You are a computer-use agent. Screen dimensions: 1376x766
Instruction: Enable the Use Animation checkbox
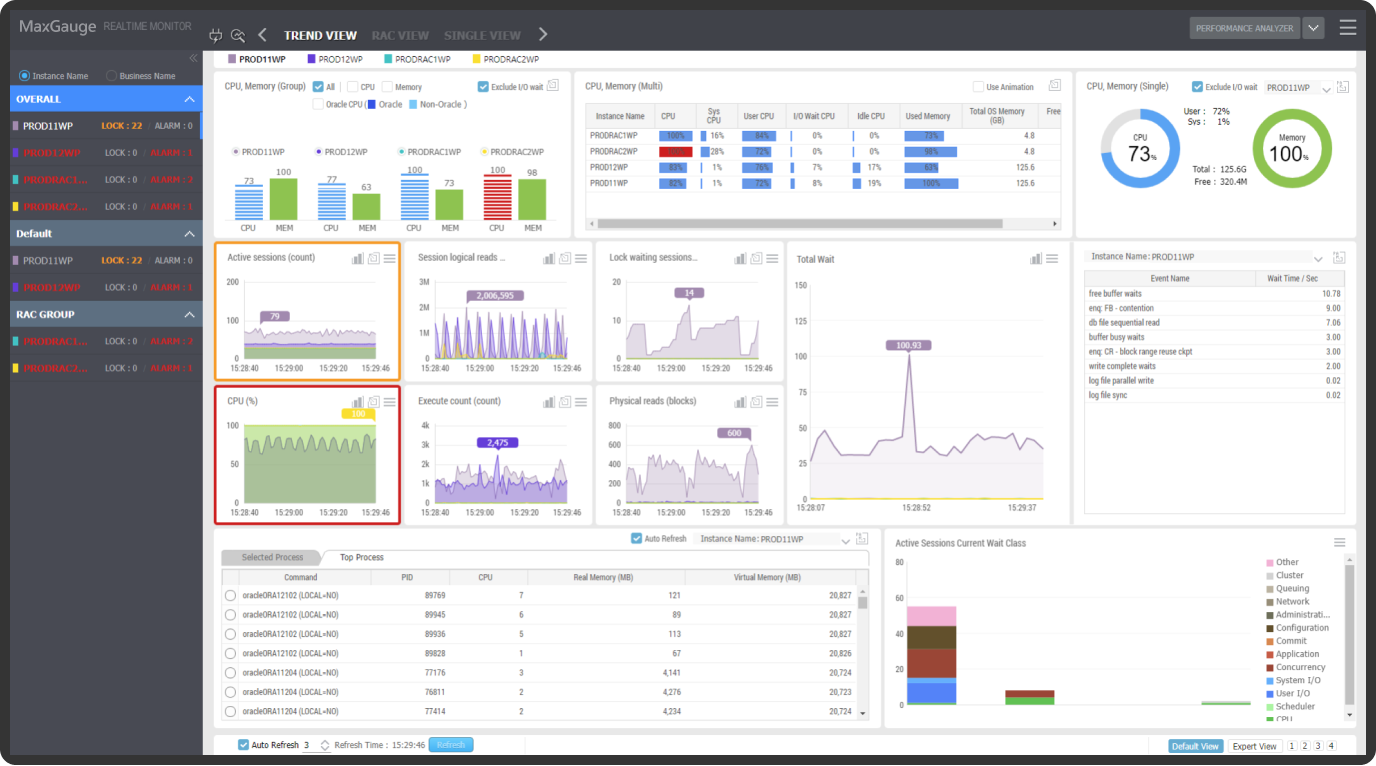click(979, 87)
